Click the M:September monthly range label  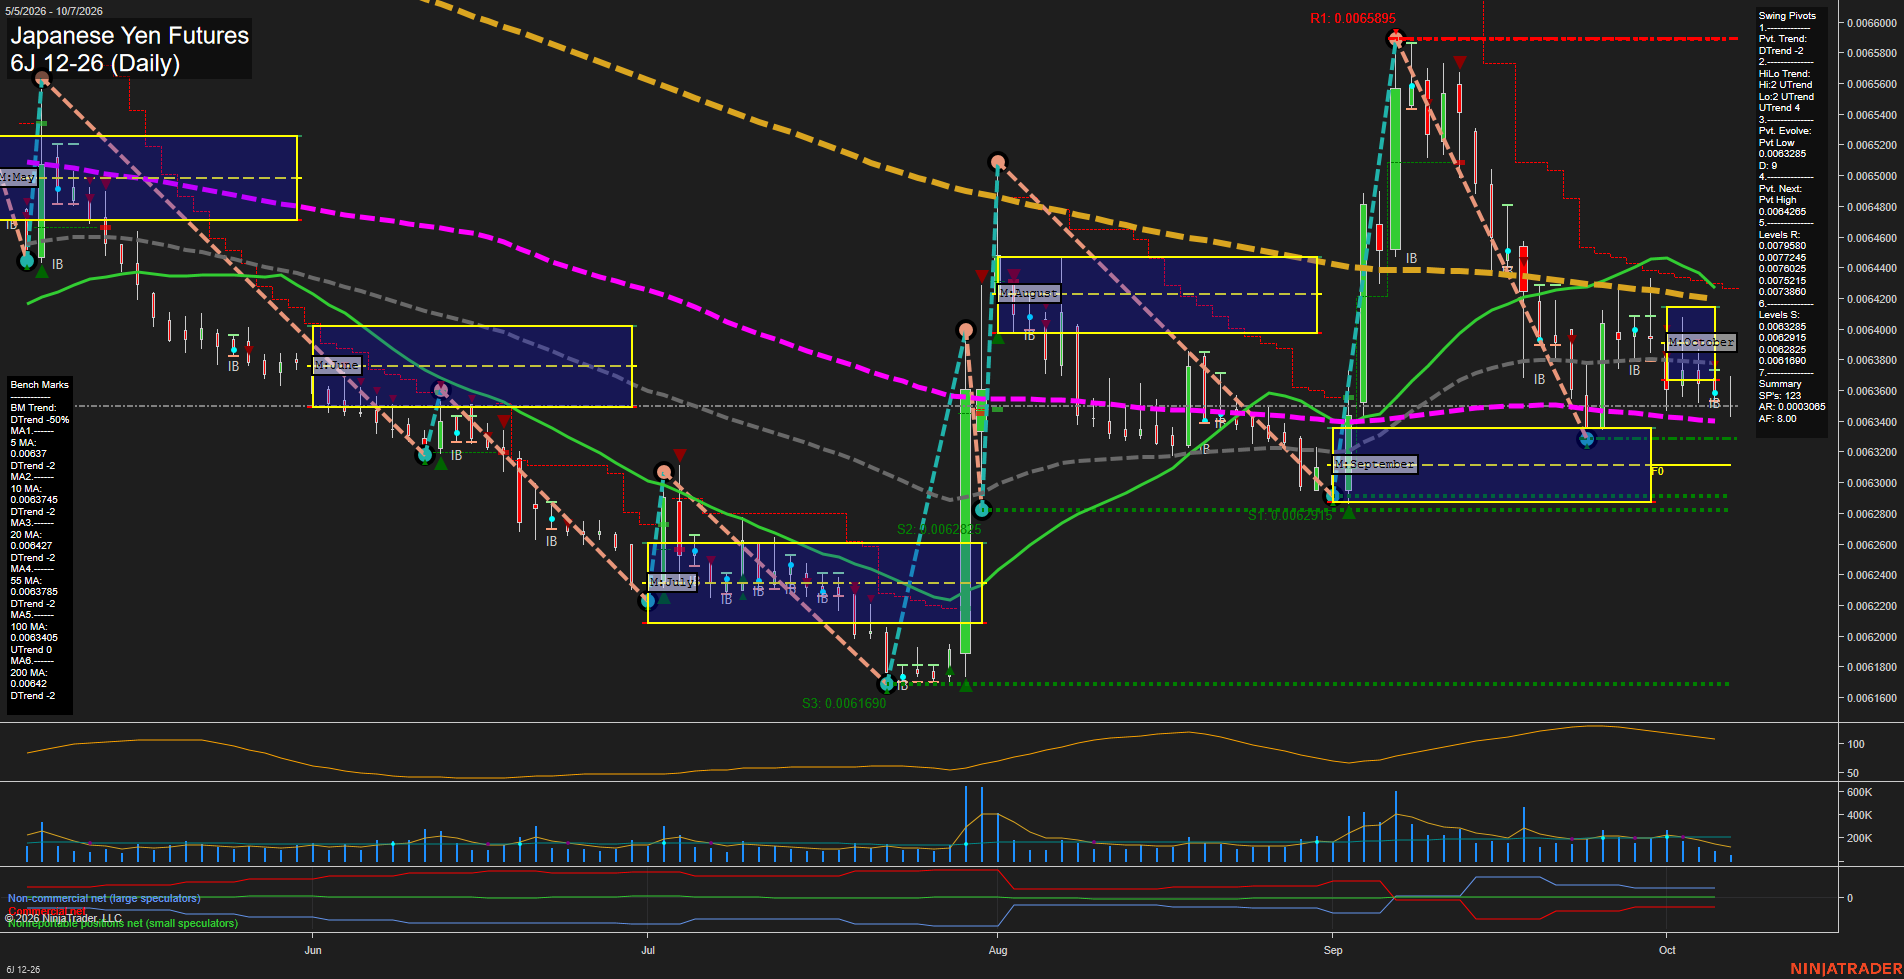click(1375, 464)
